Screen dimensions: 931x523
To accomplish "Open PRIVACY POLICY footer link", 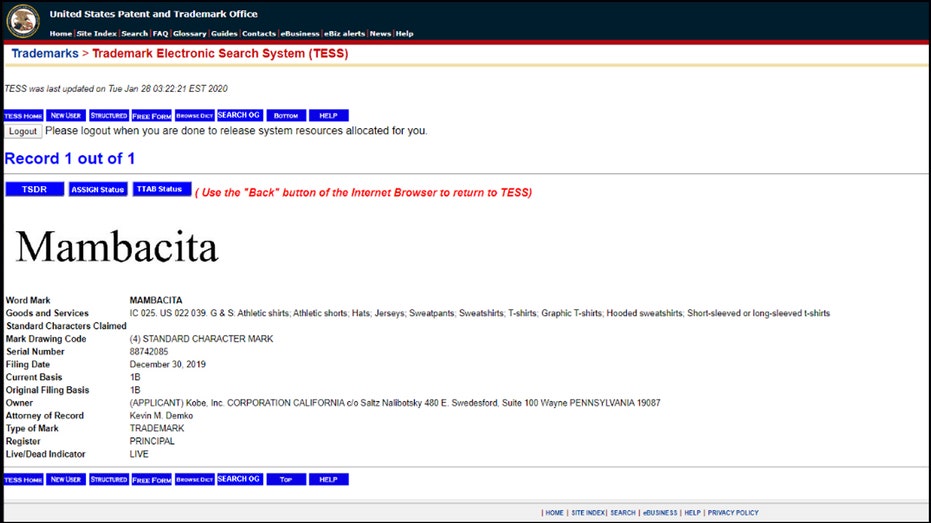I will 733,513.
